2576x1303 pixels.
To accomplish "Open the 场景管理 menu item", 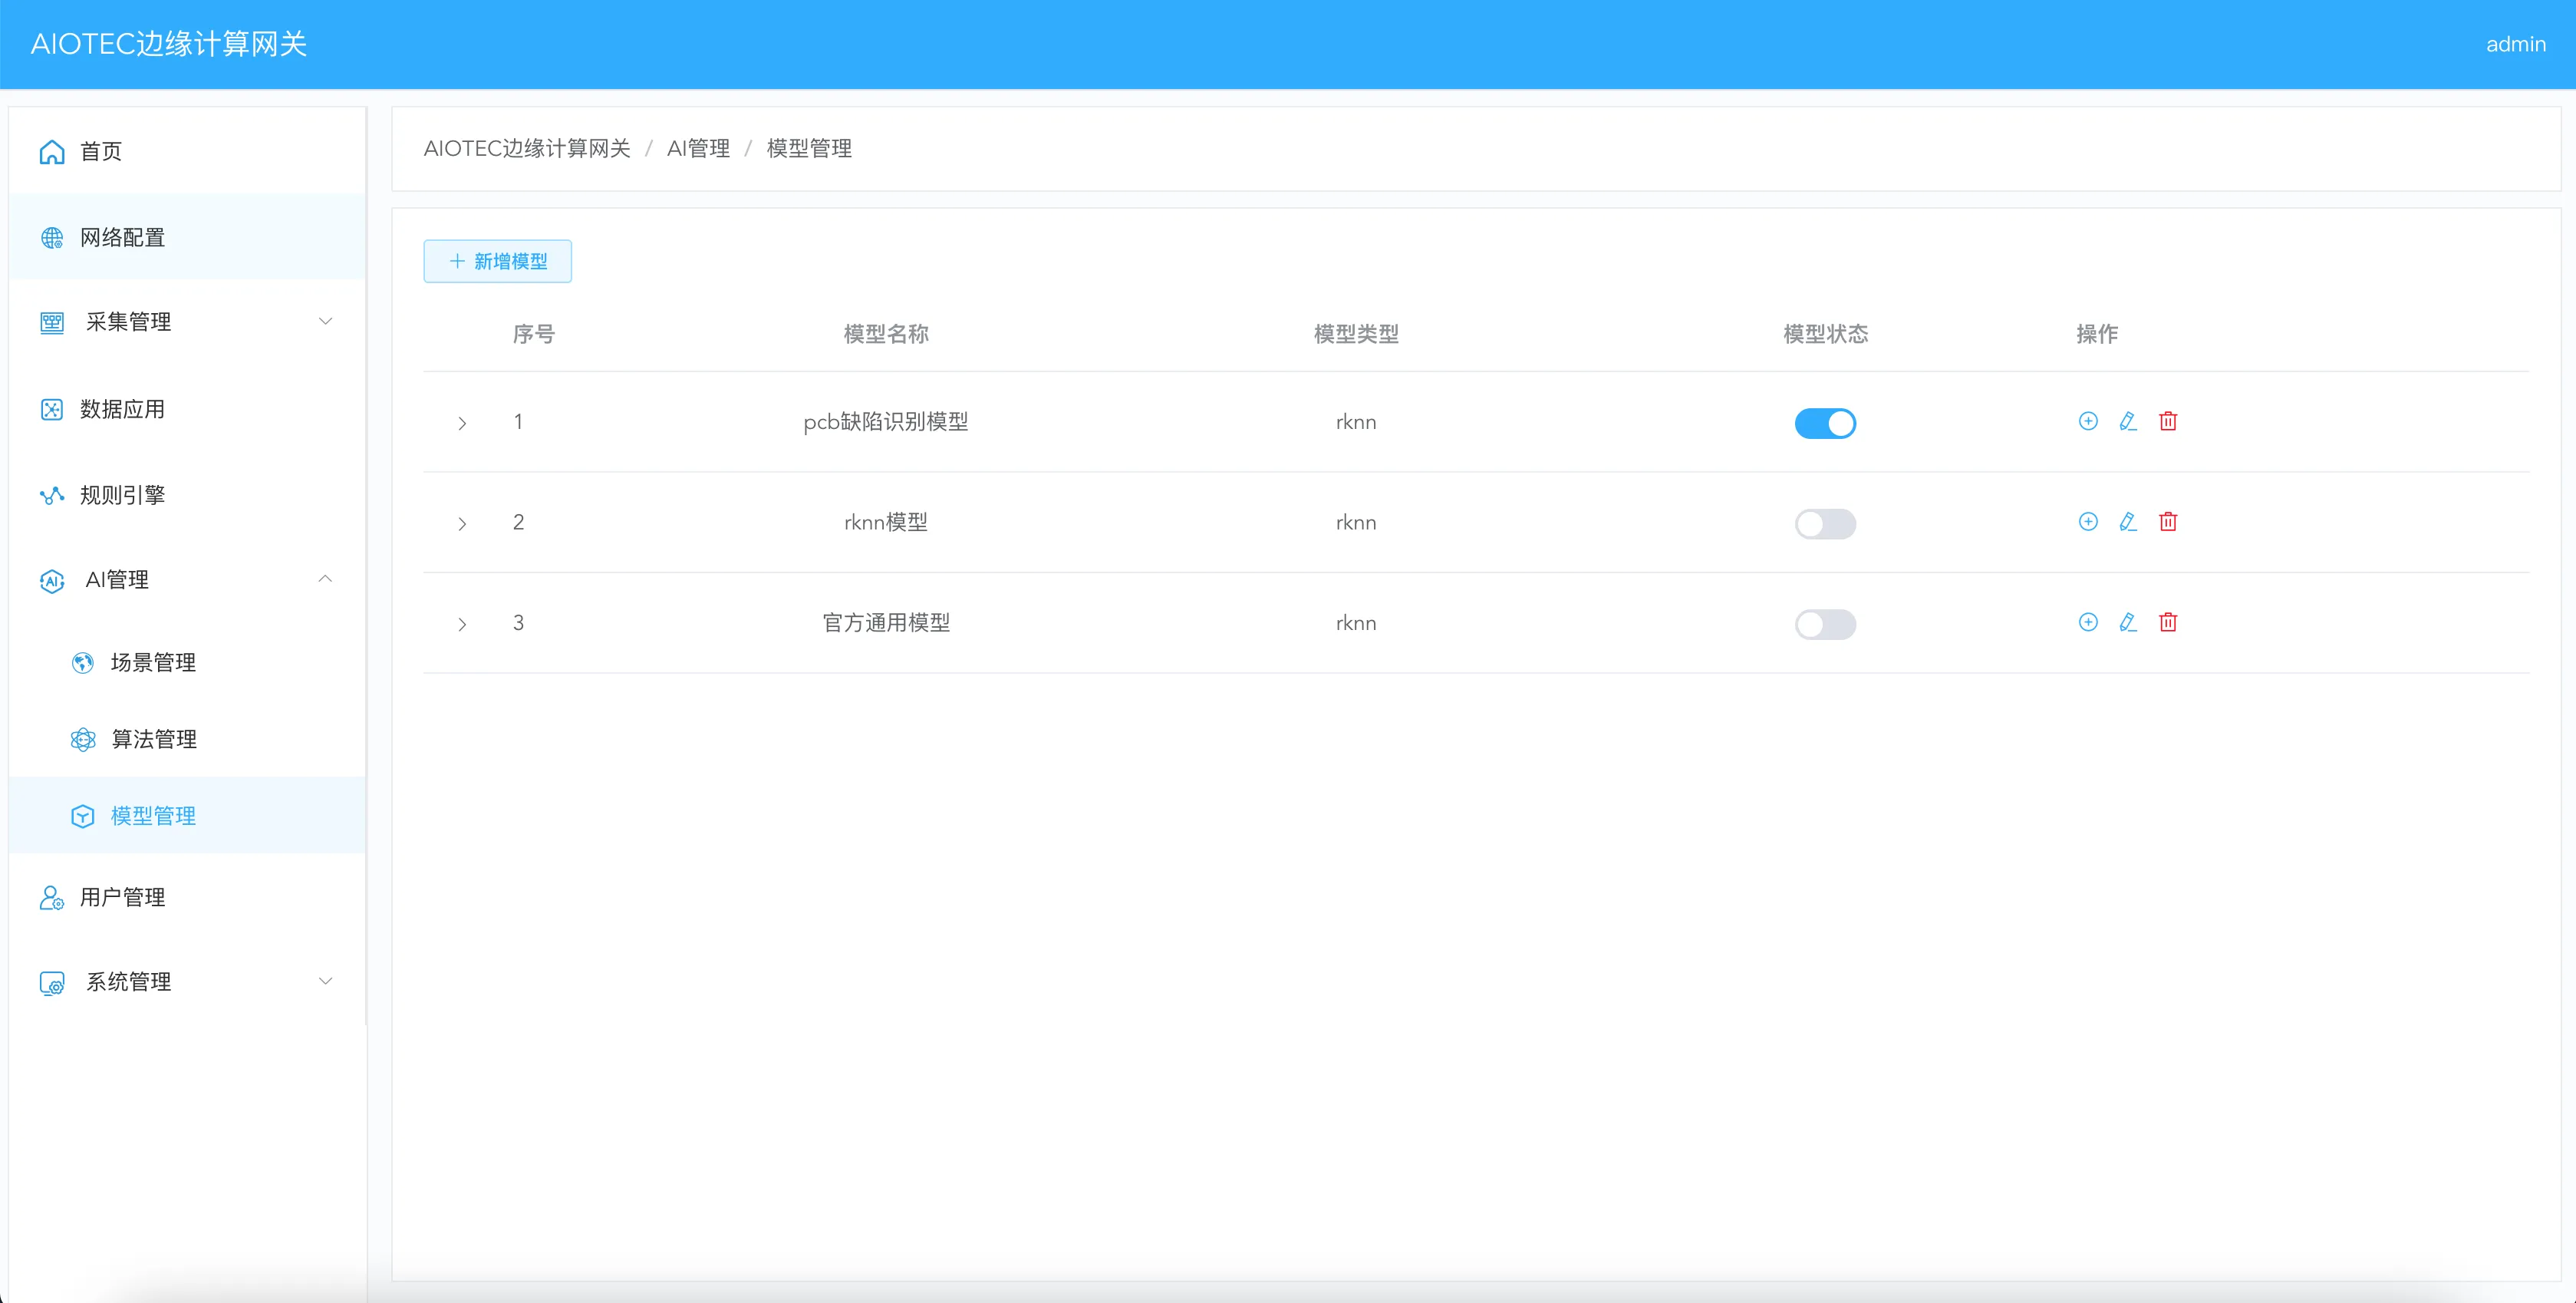I will tap(153, 663).
